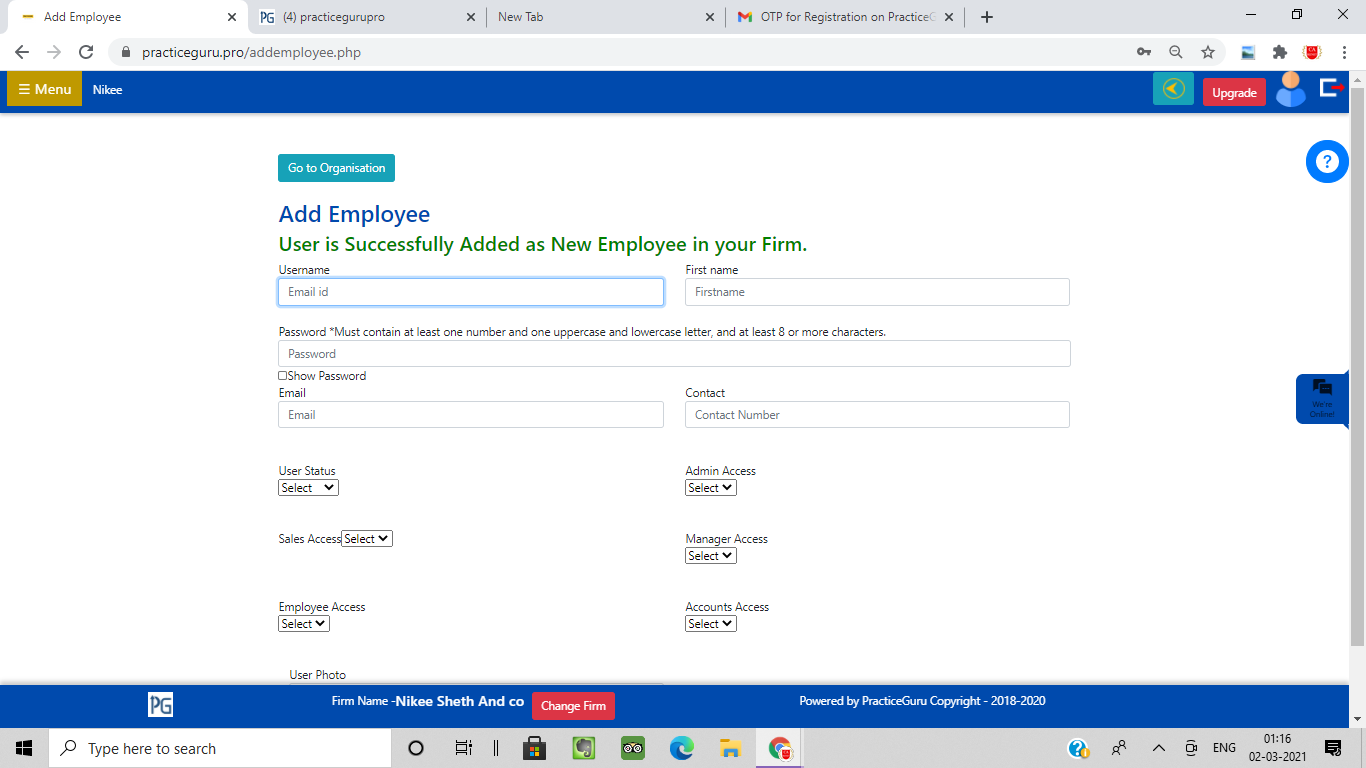Click the Nikee firm name in header
Image resolution: width=1366 pixels, height=768 pixels.
[107, 90]
